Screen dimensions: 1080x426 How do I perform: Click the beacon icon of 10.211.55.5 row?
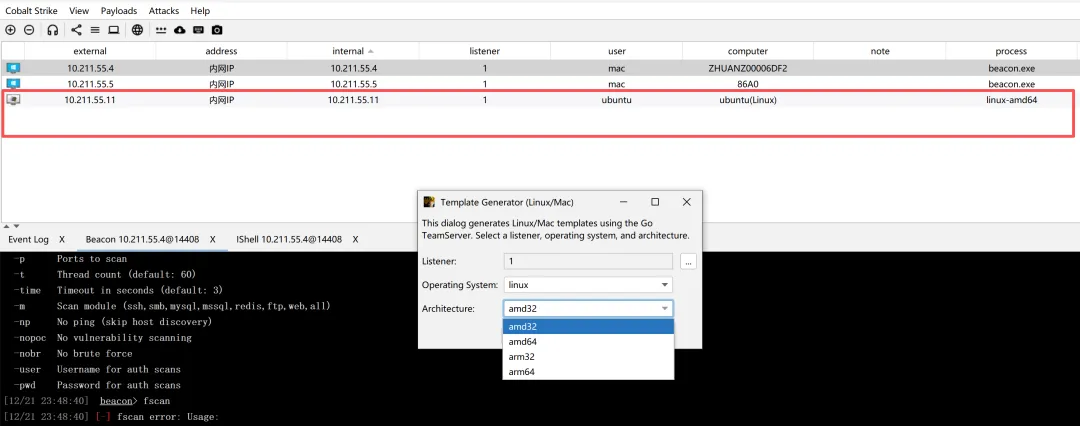[x=13, y=84]
